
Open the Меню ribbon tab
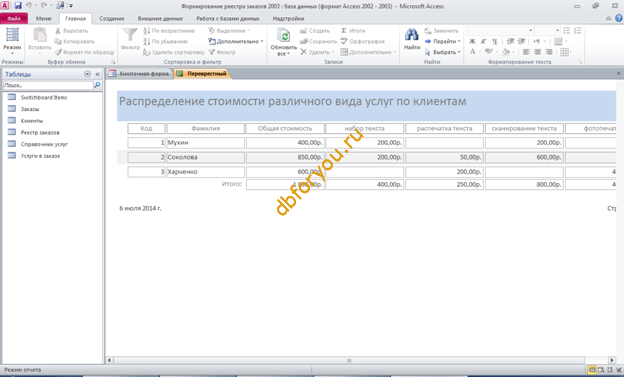coord(43,18)
